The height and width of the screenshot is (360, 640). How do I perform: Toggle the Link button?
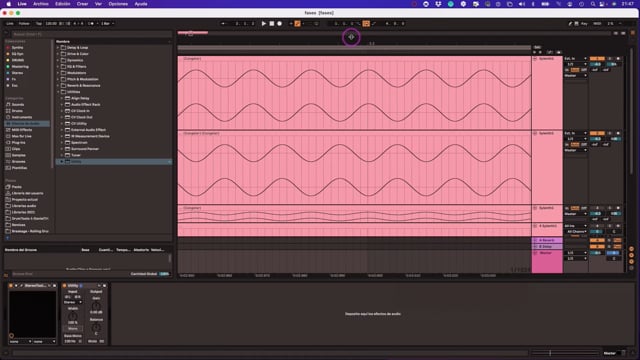[x=10, y=24]
